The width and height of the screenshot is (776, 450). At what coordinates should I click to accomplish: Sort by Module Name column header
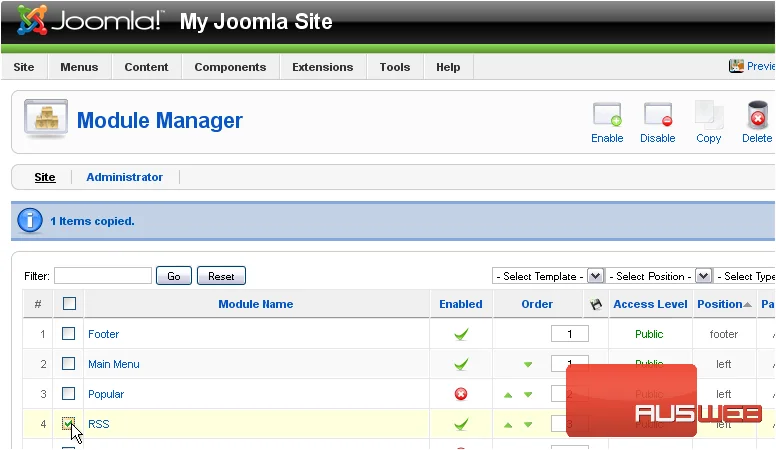pyautogui.click(x=256, y=304)
